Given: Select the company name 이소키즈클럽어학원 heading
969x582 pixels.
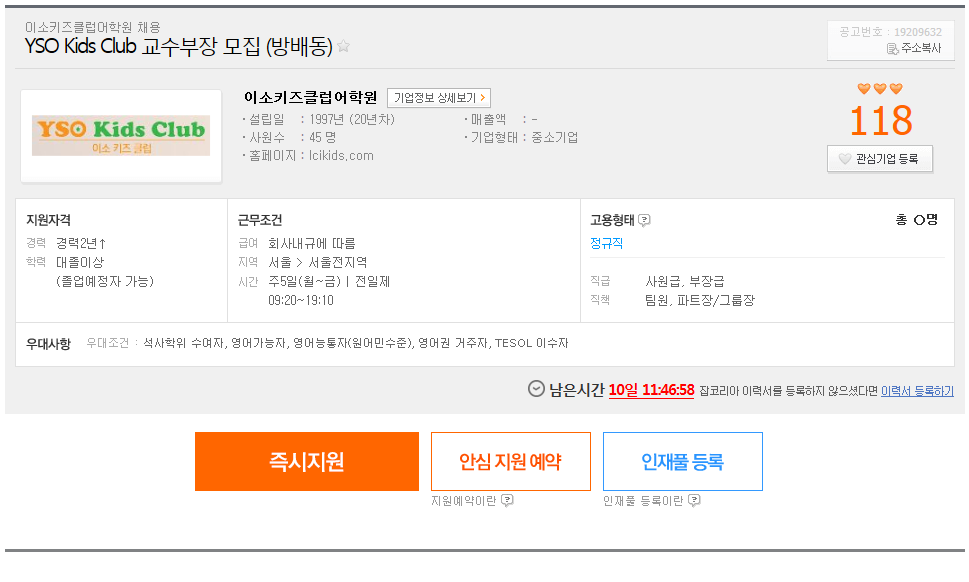Looking at the screenshot, I should [x=310, y=98].
